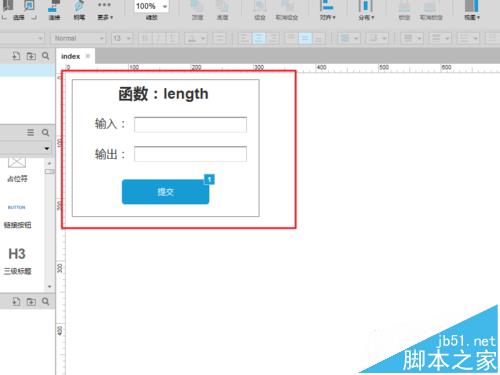Open the 100% zoom dropdown
The image size is (500, 375).
pyautogui.click(x=151, y=6)
